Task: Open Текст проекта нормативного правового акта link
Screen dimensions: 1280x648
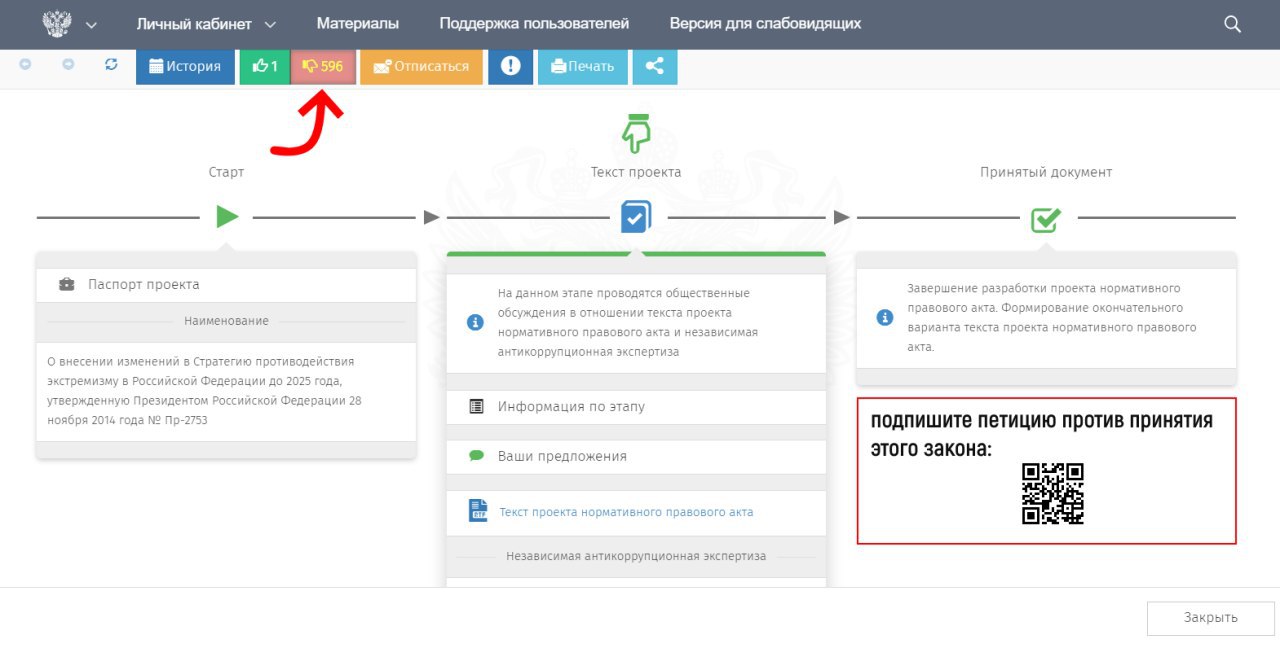Action: coord(626,512)
